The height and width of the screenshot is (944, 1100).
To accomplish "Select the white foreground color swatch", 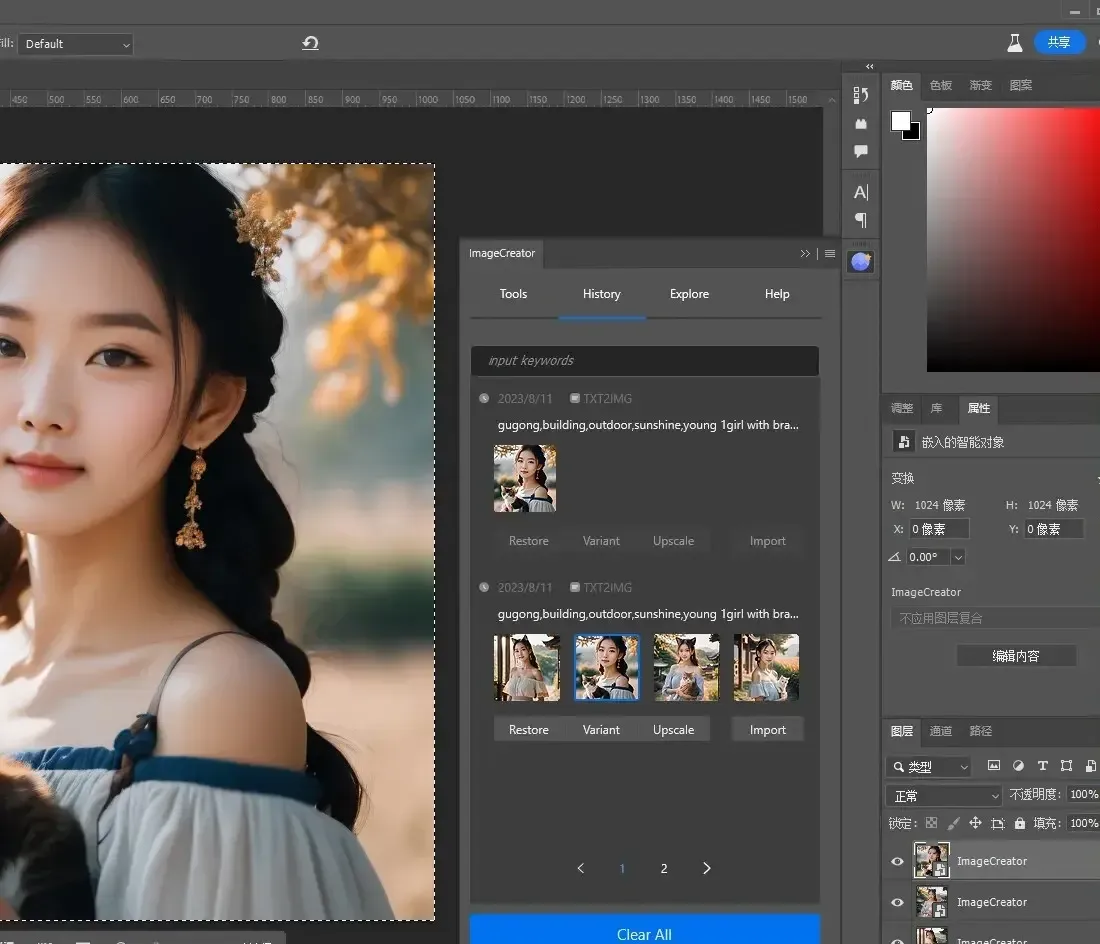I will point(900,121).
